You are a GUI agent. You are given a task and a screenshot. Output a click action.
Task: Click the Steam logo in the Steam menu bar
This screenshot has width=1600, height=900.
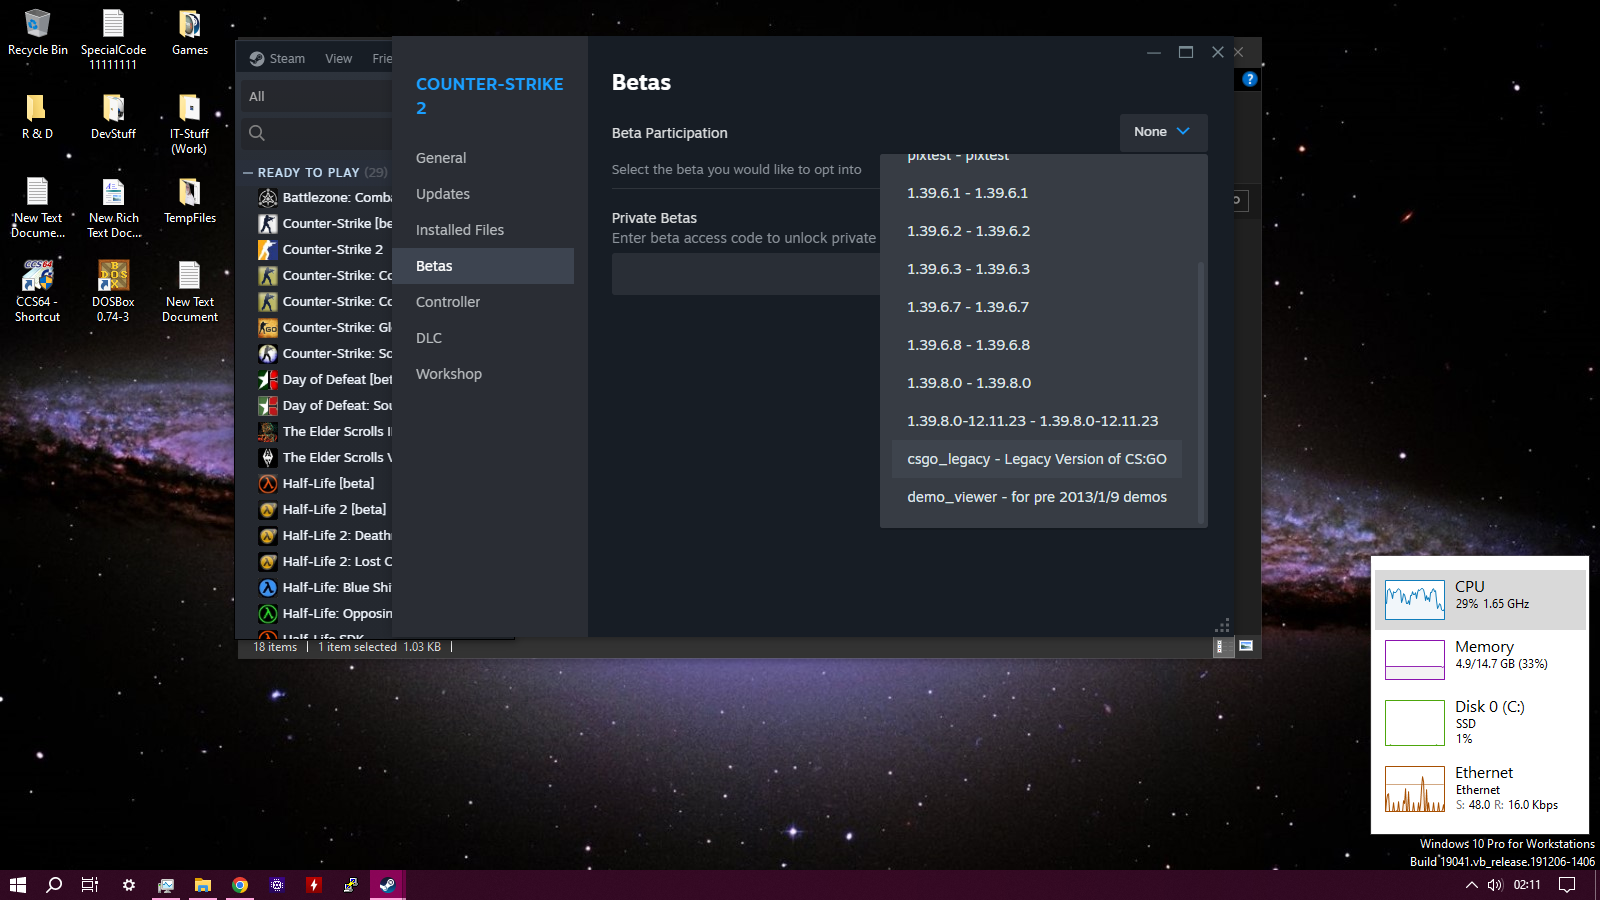coord(257,59)
